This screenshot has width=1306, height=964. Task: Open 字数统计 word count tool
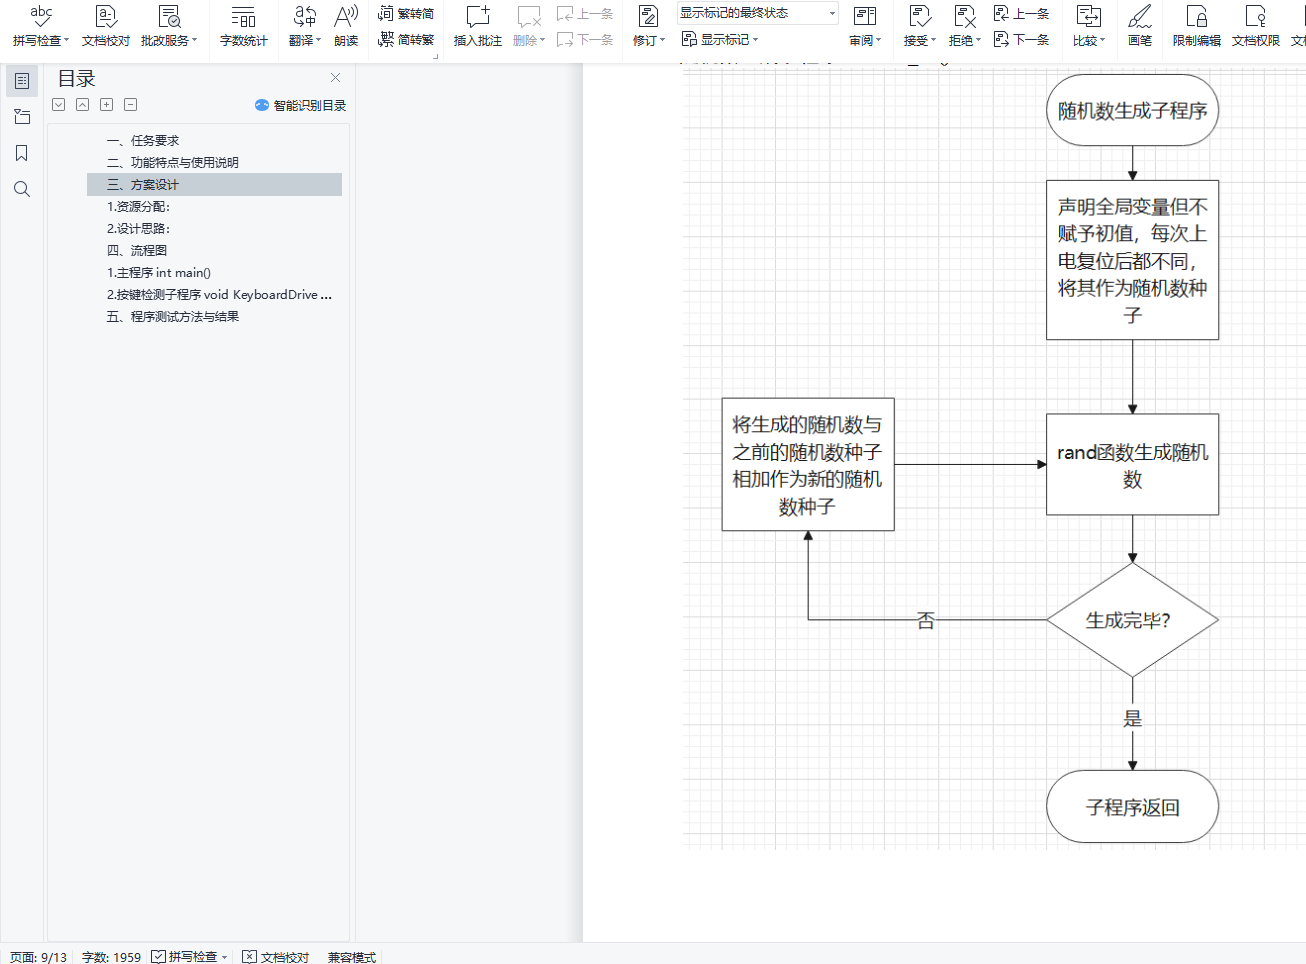click(244, 25)
